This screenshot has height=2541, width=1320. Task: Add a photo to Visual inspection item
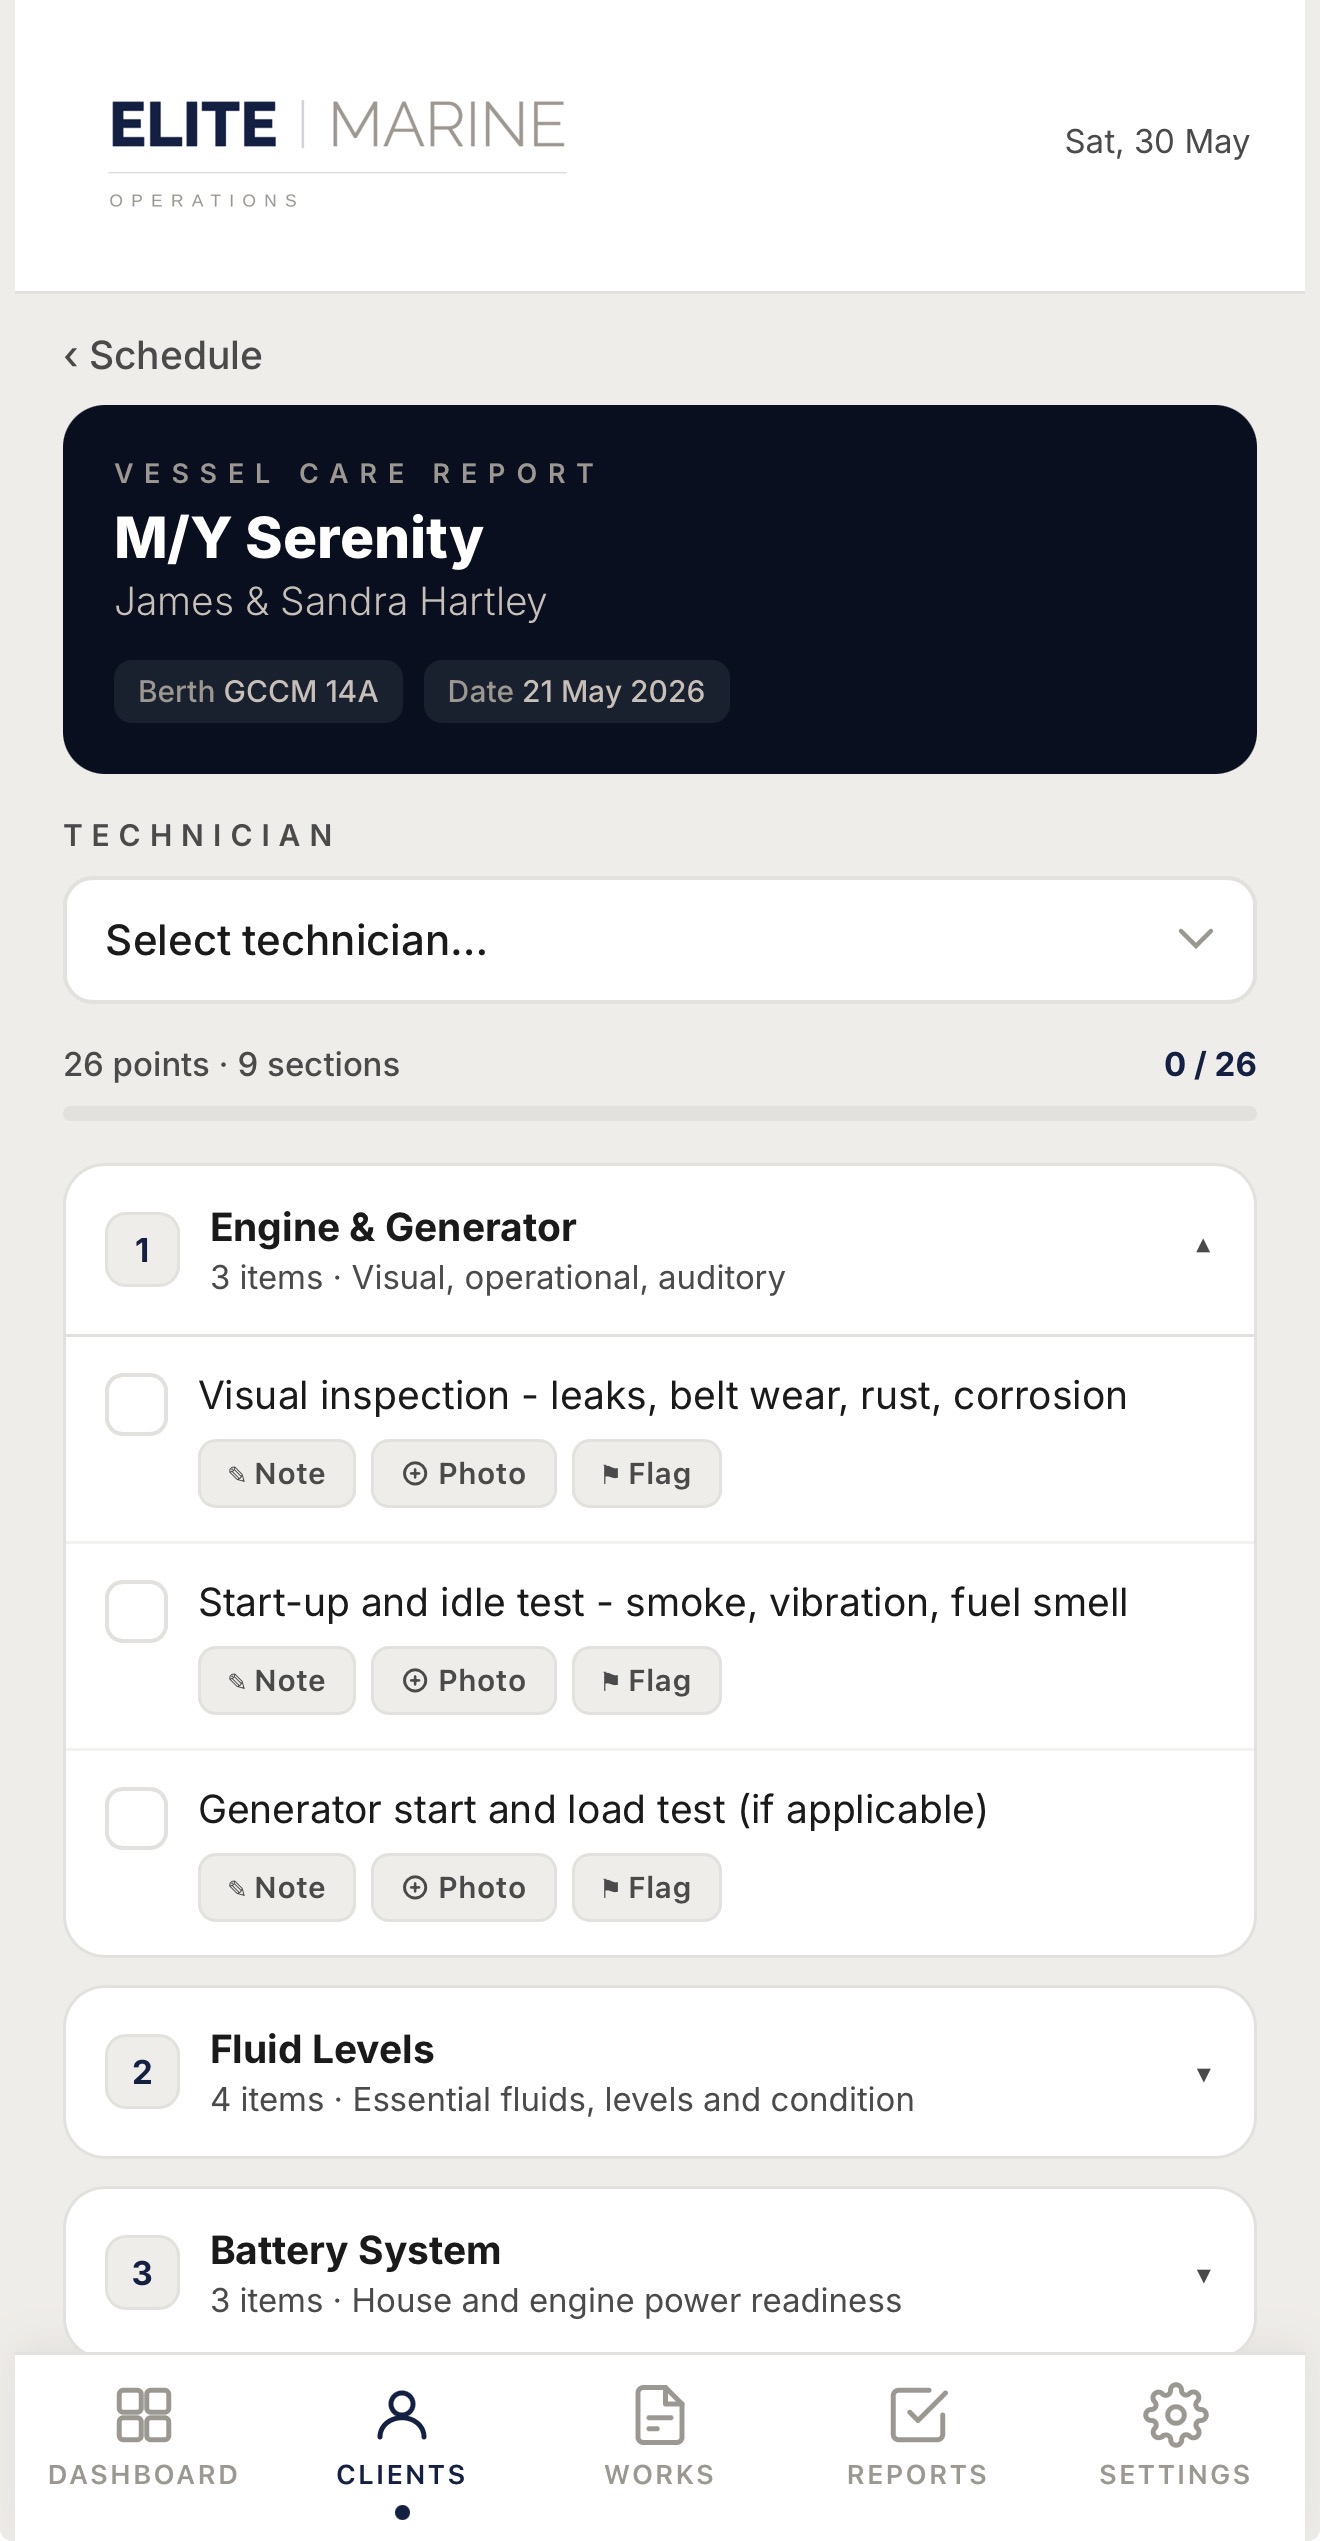click(x=464, y=1473)
